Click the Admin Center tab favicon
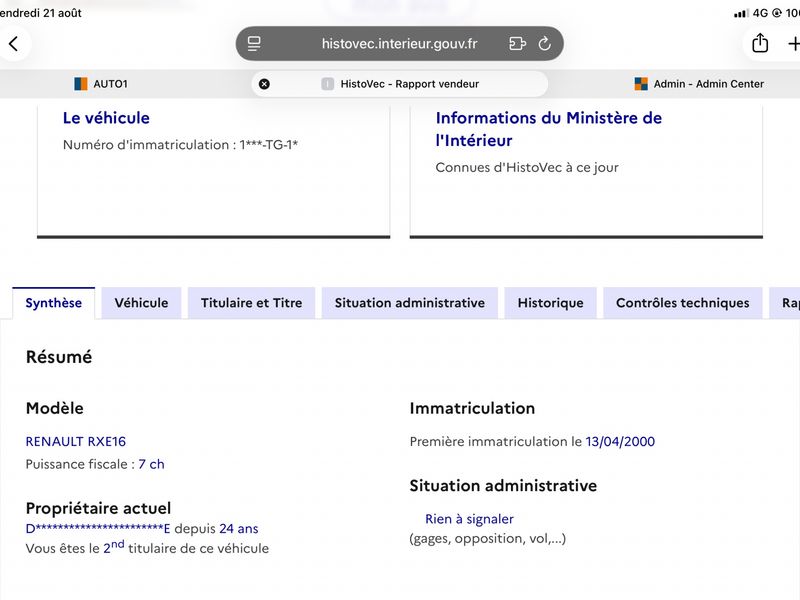 click(x=641, y=84)
